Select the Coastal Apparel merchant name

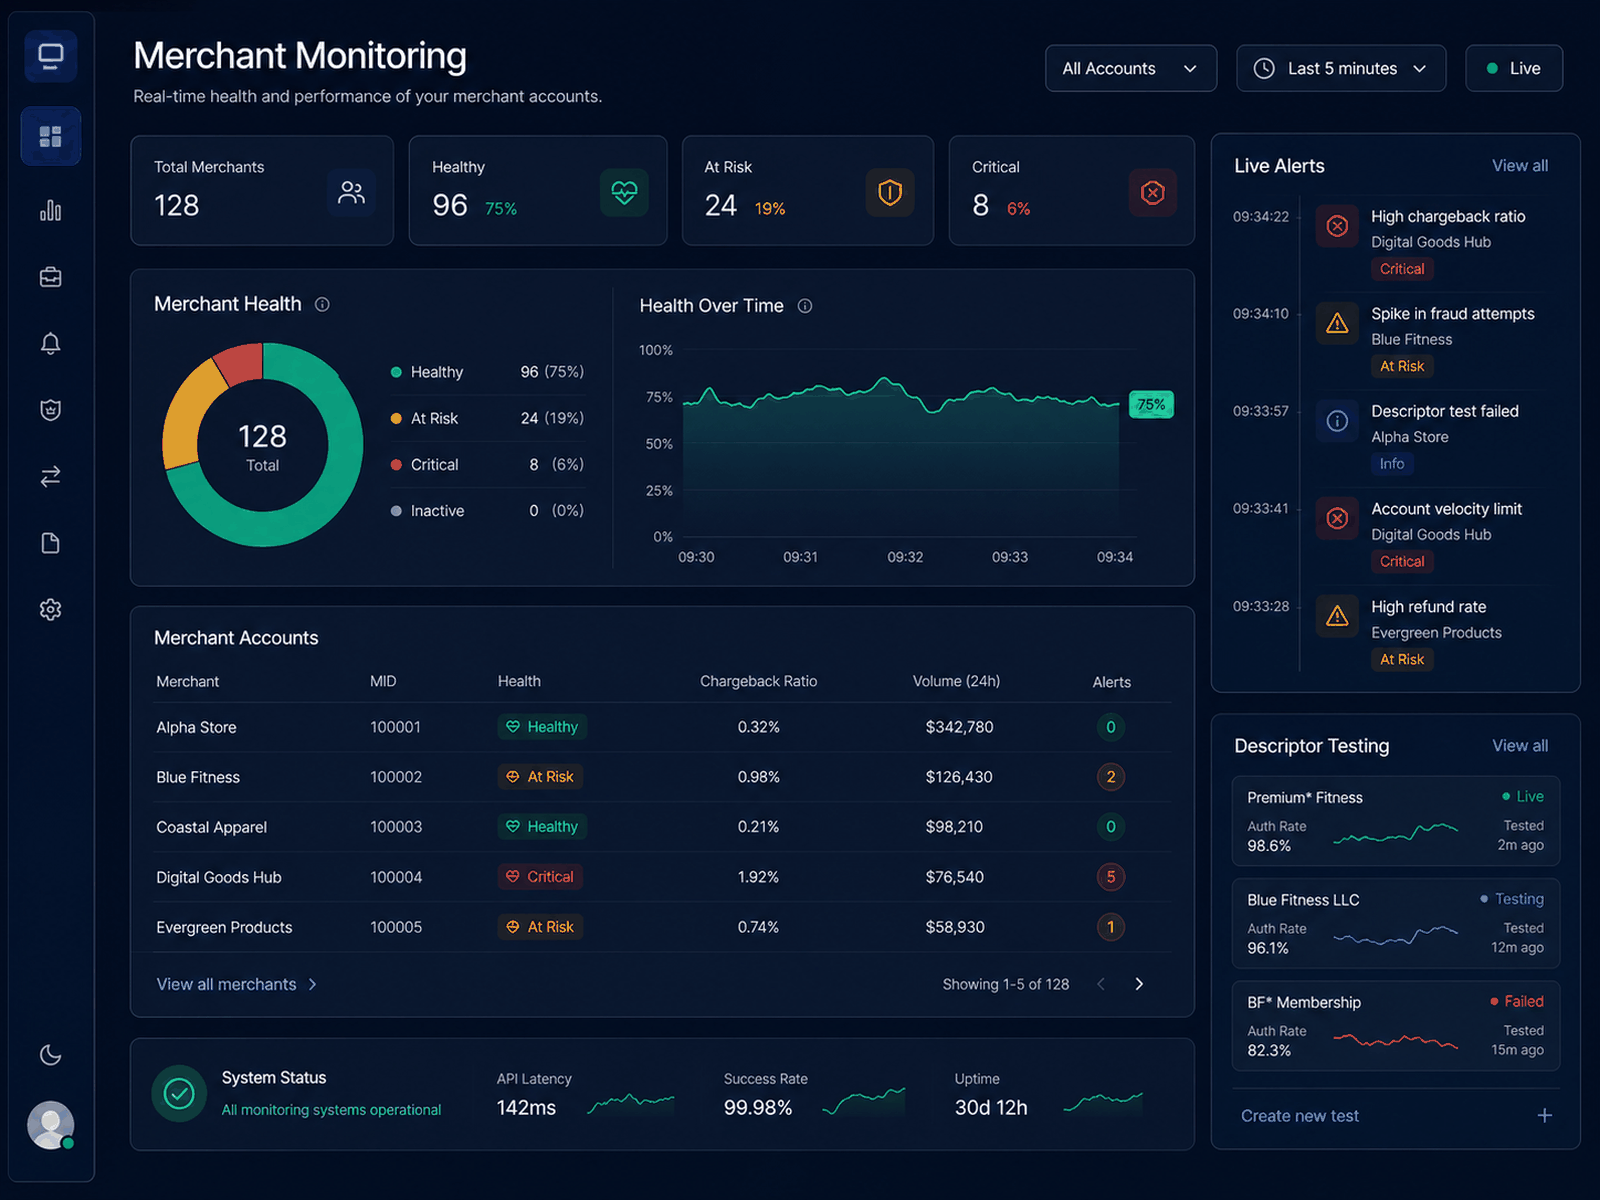coord(212,827)
